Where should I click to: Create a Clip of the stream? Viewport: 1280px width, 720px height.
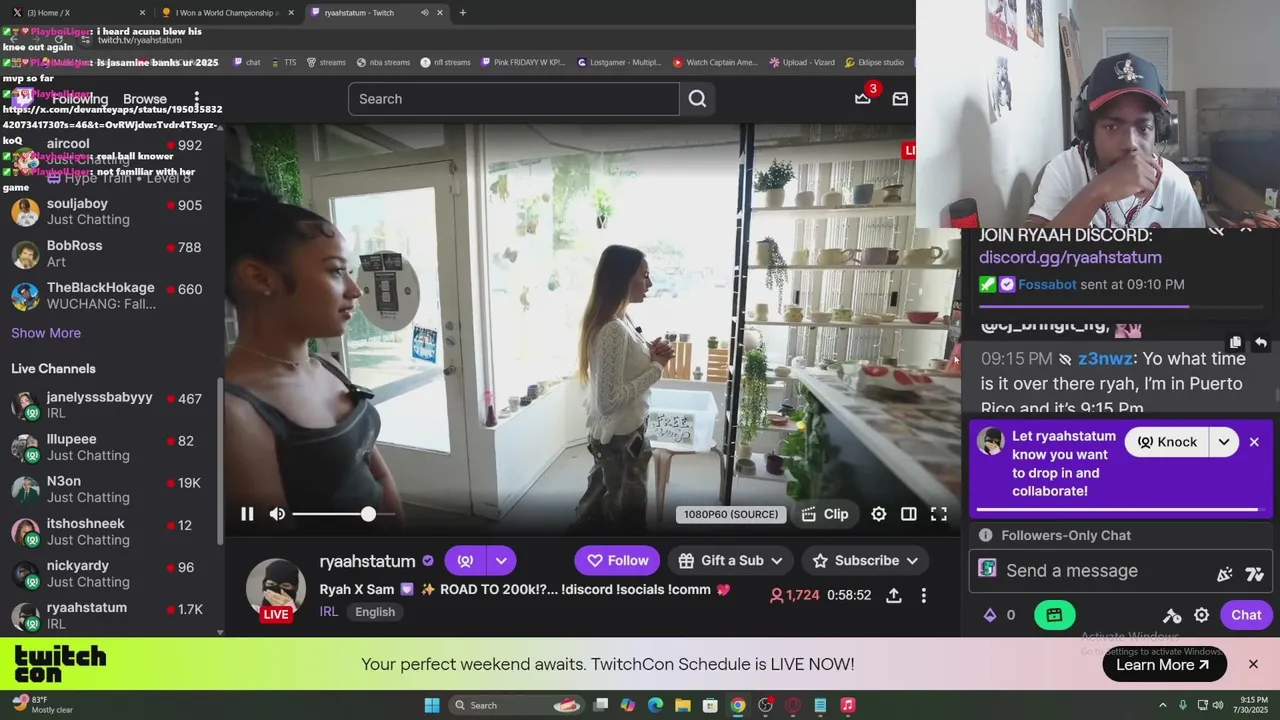825,514
